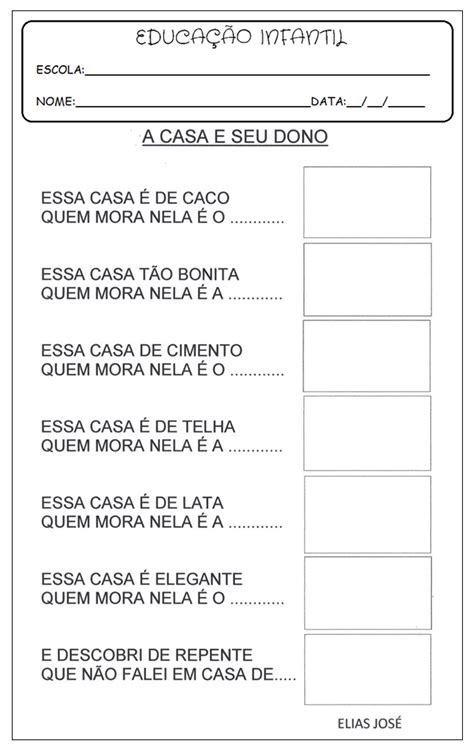Click the line QUE NÃO FALEI EM CASA DE
The image size is (474, 755).
pyautogui.click(x=169, y=674)
